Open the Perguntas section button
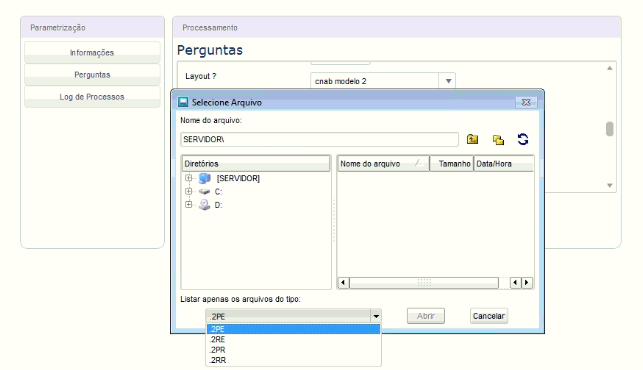The image size is (643, 370). 92,75
